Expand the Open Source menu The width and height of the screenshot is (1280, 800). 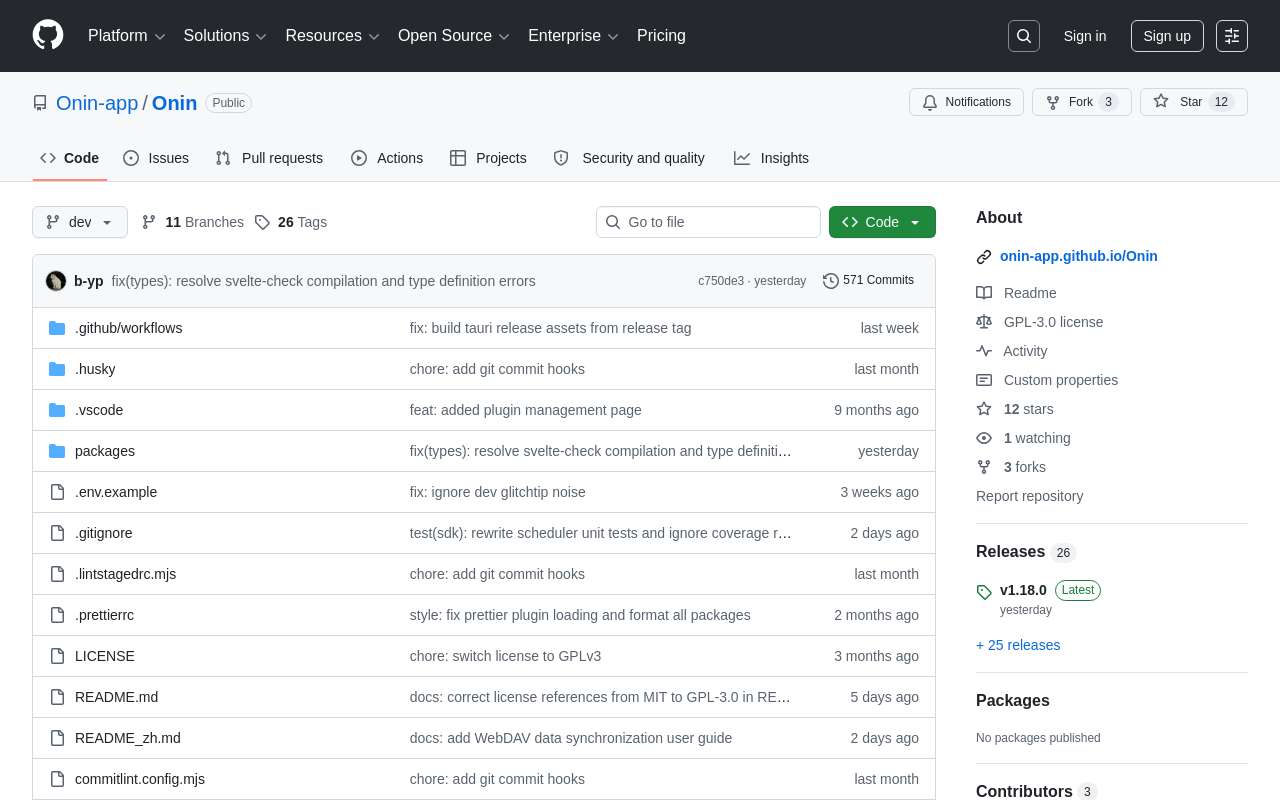coord(454,36)
